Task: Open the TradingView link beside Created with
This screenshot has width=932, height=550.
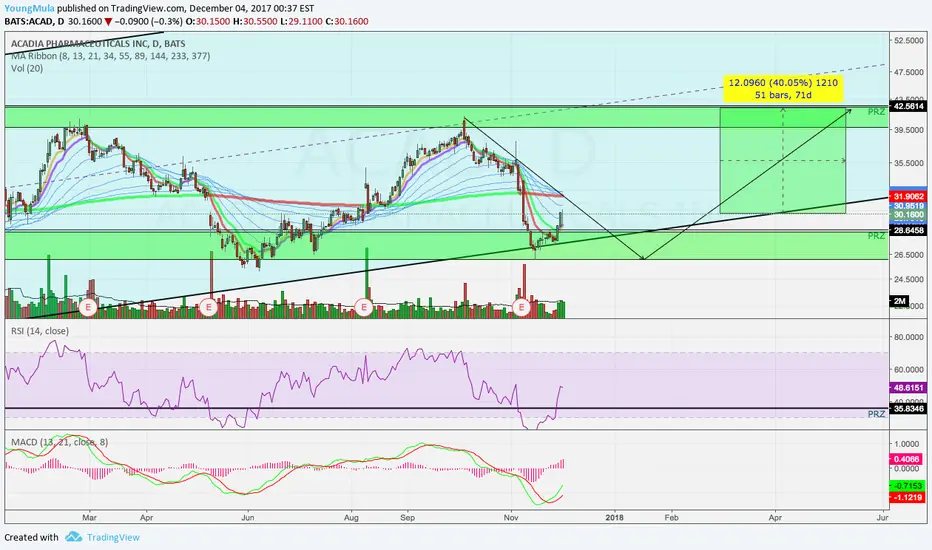Action: coord(113,538)
